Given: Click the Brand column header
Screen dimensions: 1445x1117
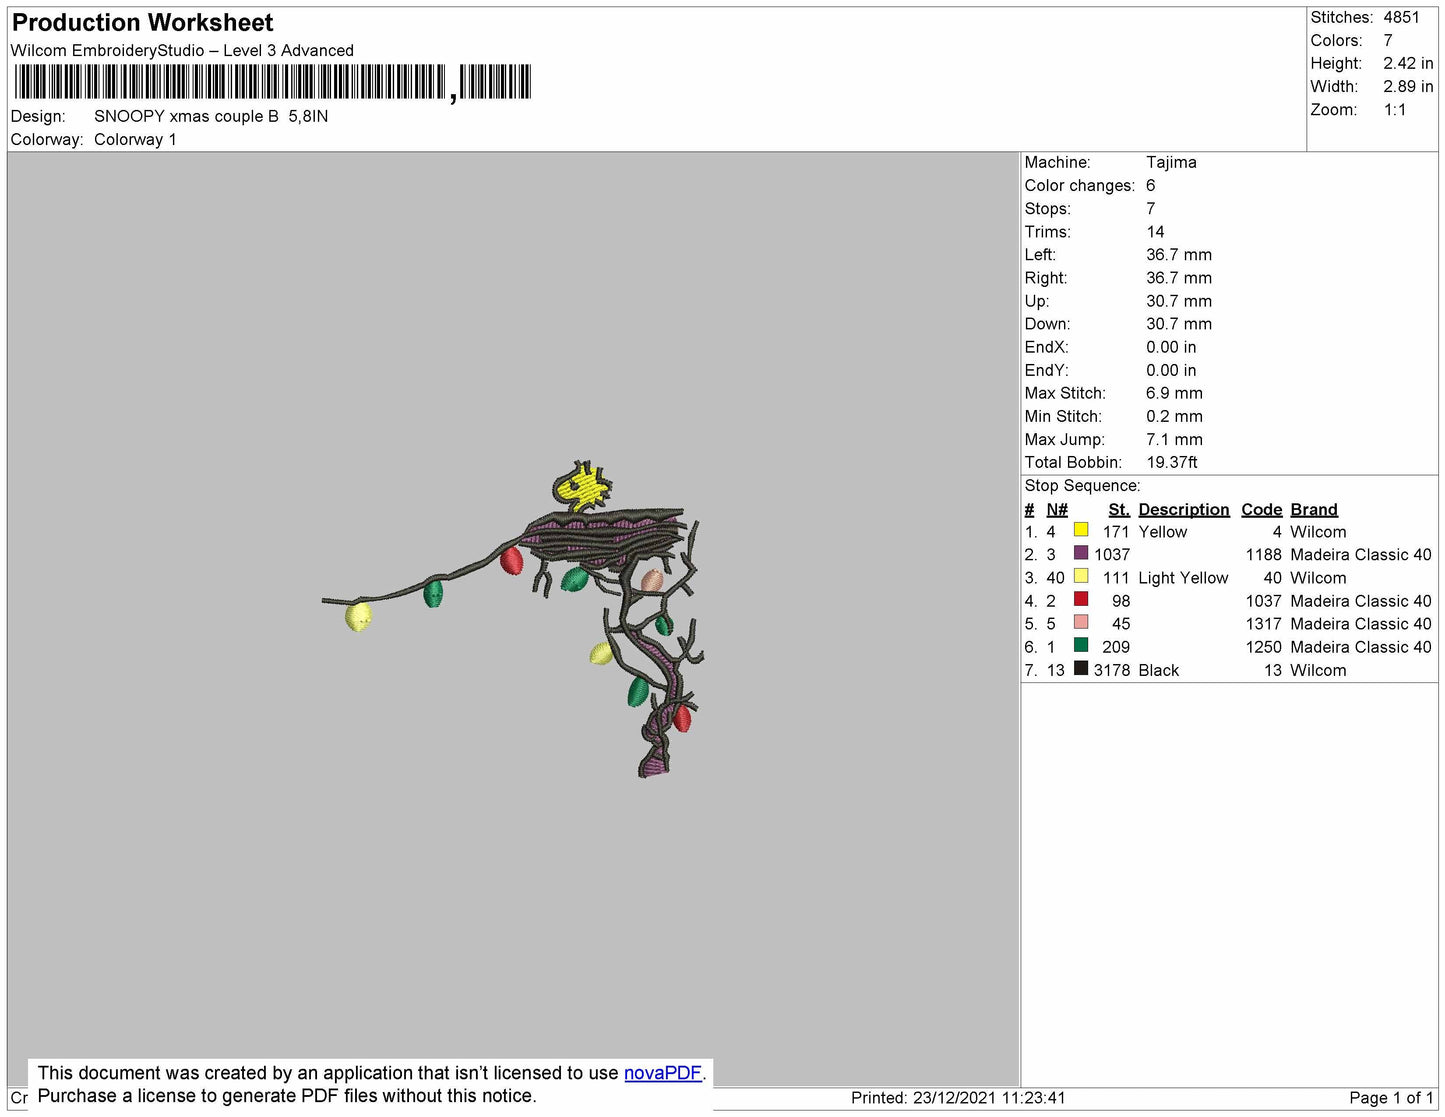Looking at the screenshot, I should tap(1314, 509).
